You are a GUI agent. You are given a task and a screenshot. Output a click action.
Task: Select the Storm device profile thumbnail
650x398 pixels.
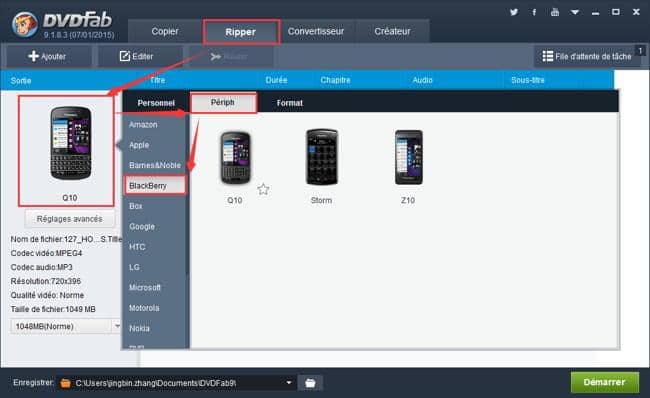point(322,157)
